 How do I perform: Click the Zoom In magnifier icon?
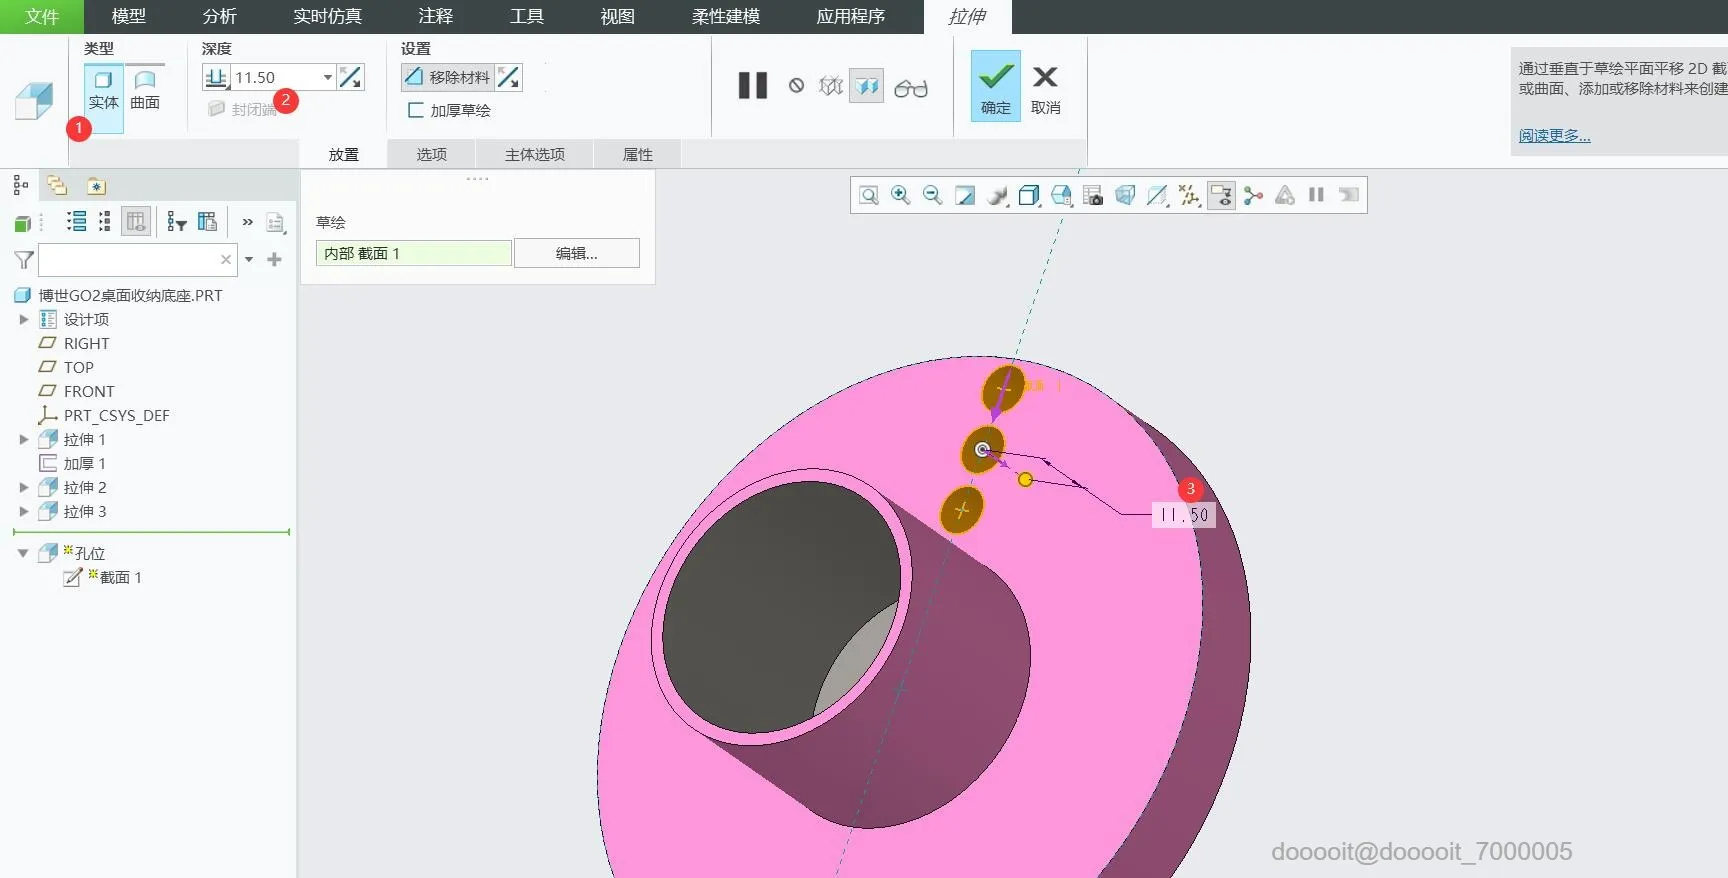900,196
